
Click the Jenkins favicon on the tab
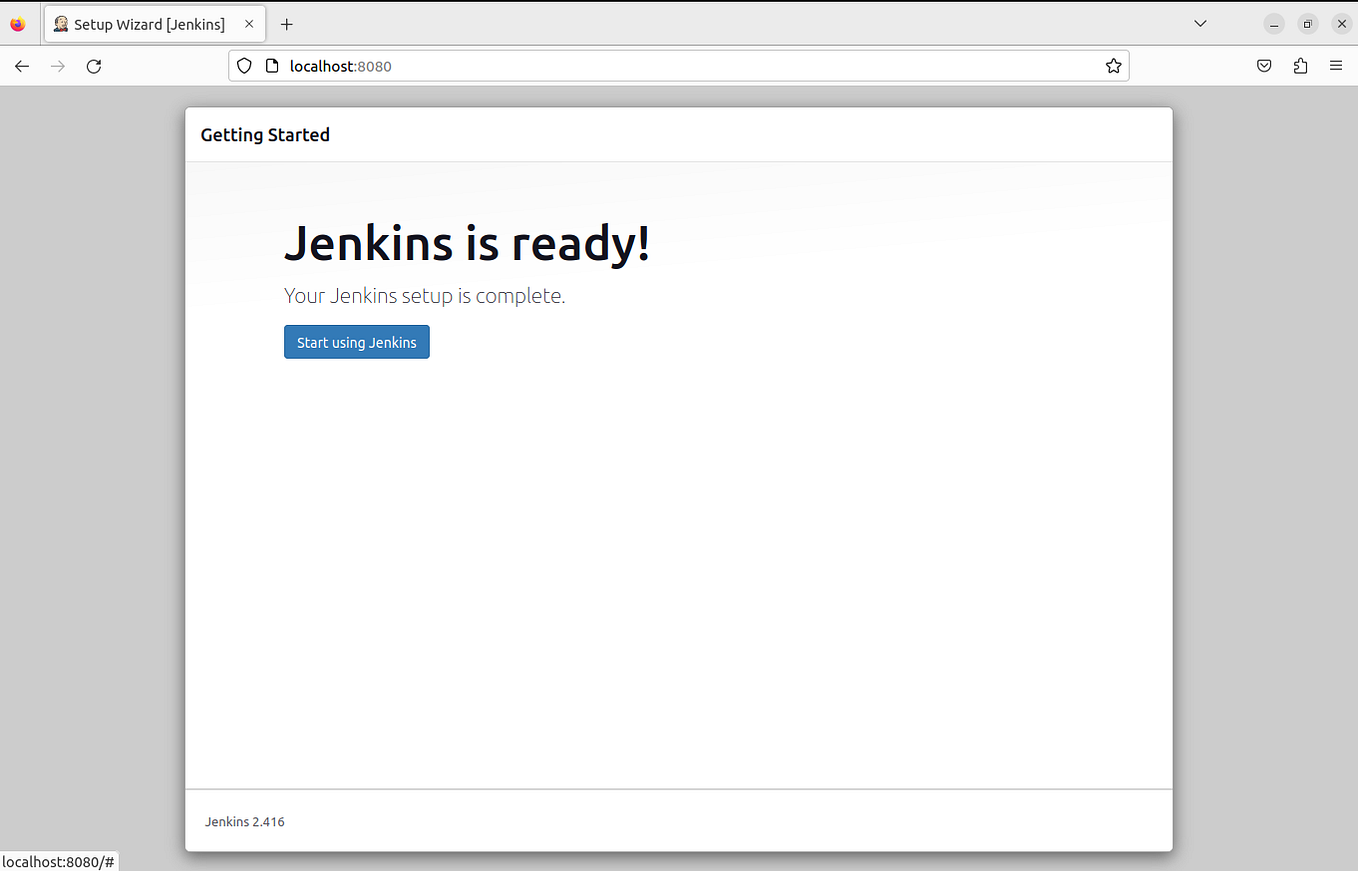61,23
